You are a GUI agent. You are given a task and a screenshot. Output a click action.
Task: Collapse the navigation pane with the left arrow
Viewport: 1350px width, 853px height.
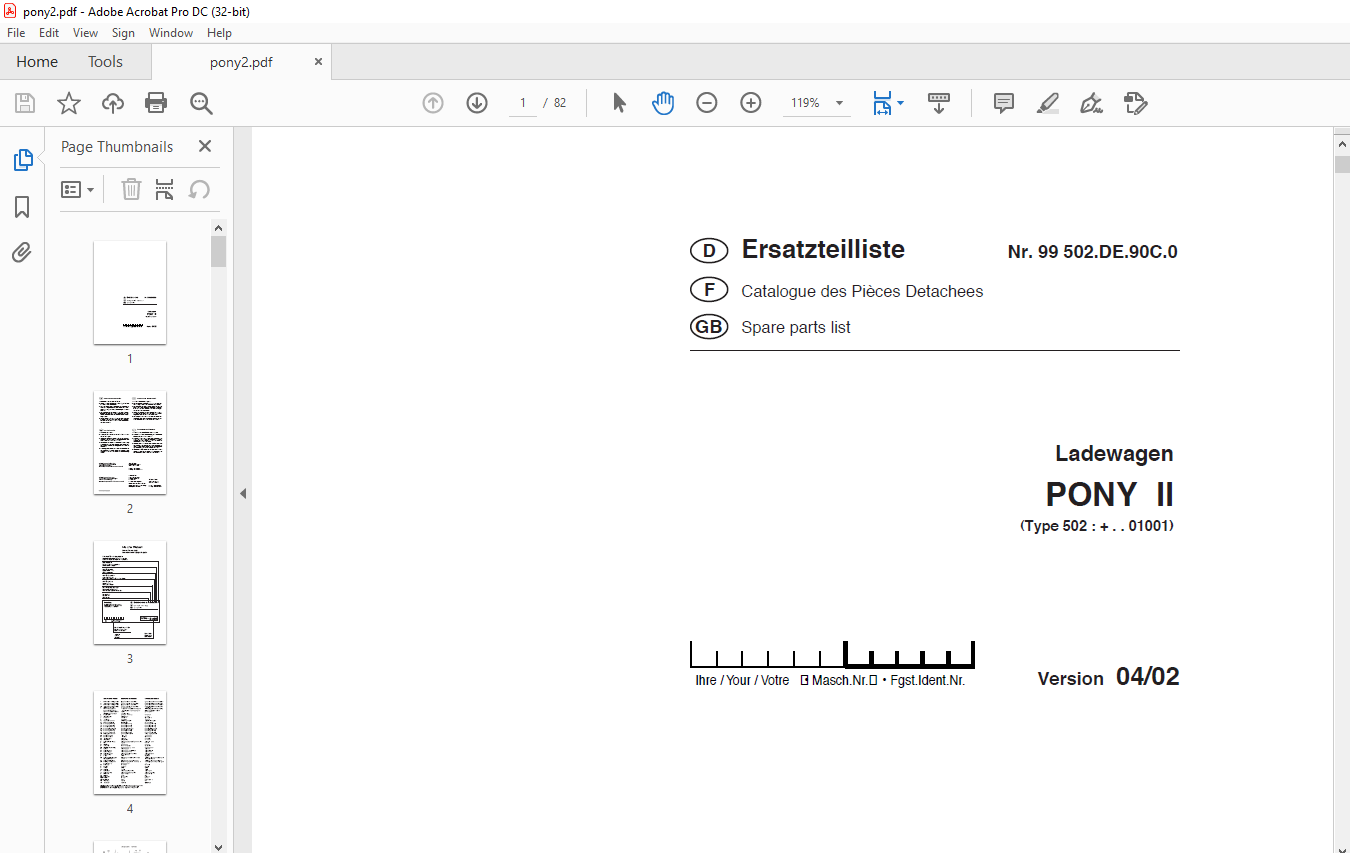[x=242, y=493]
